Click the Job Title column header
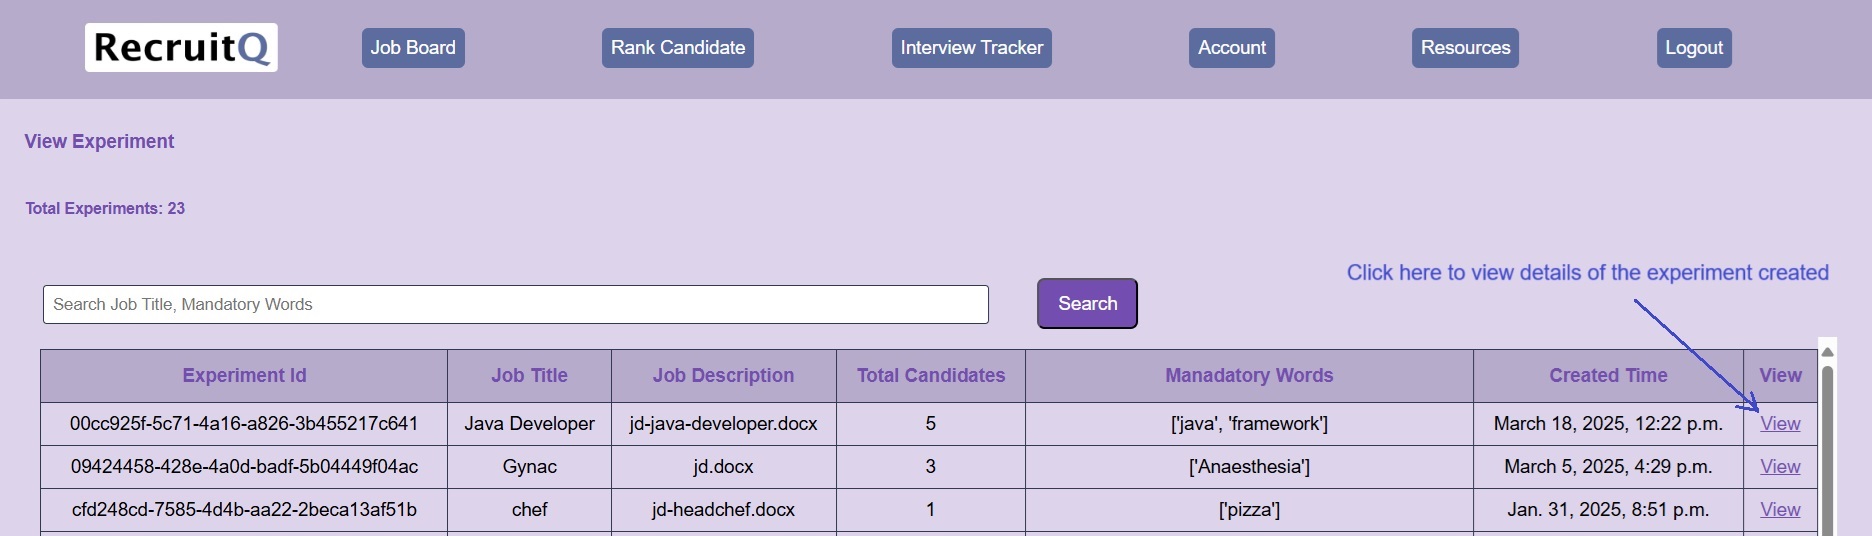Image resolution: width=1872 pixels, height=536 pixels. [529, 376]
